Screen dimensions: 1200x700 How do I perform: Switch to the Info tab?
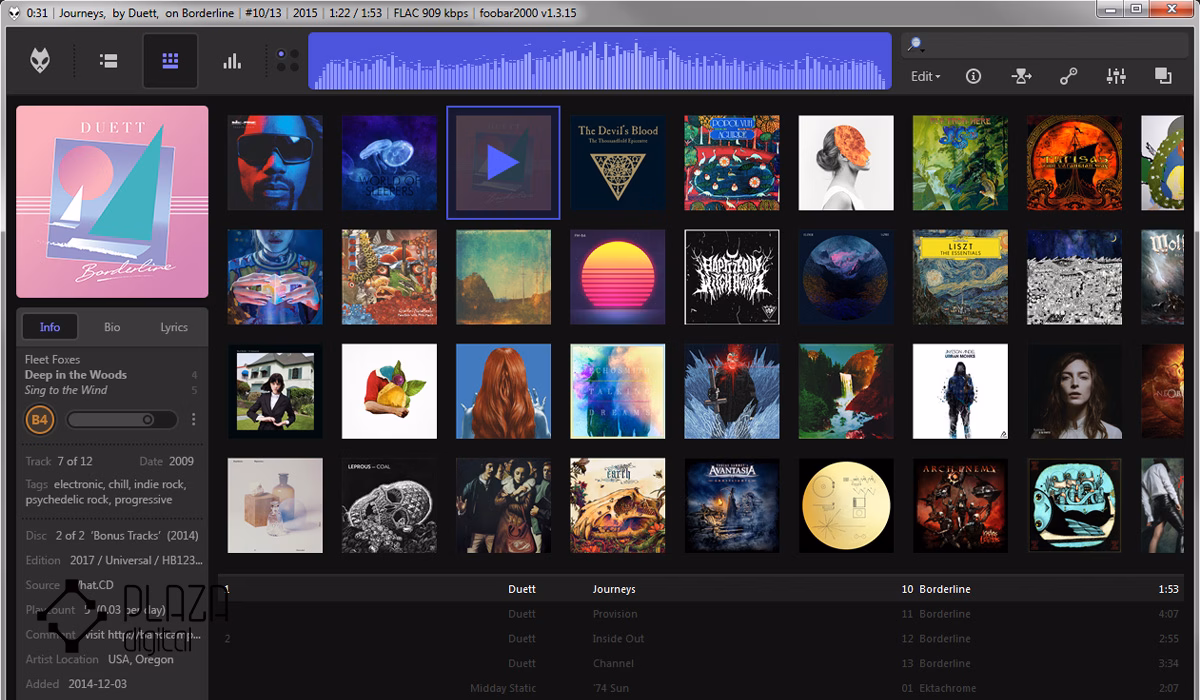[x=50, y=327]
